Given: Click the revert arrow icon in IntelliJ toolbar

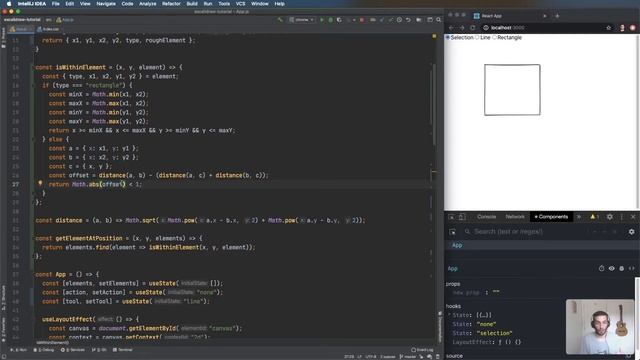Looking at the screenshot, I should [x=408, y=20].
